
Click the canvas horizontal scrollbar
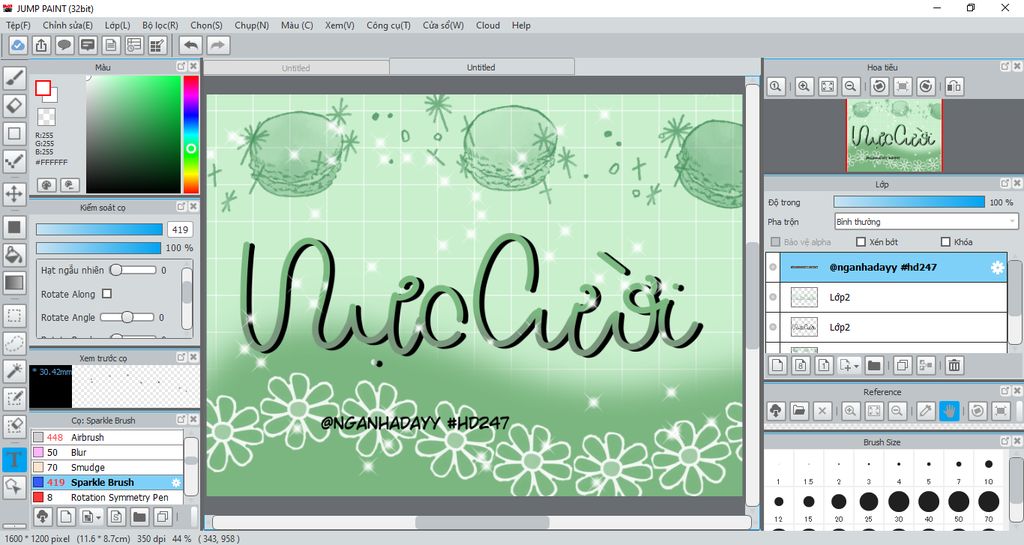[482, 523]
